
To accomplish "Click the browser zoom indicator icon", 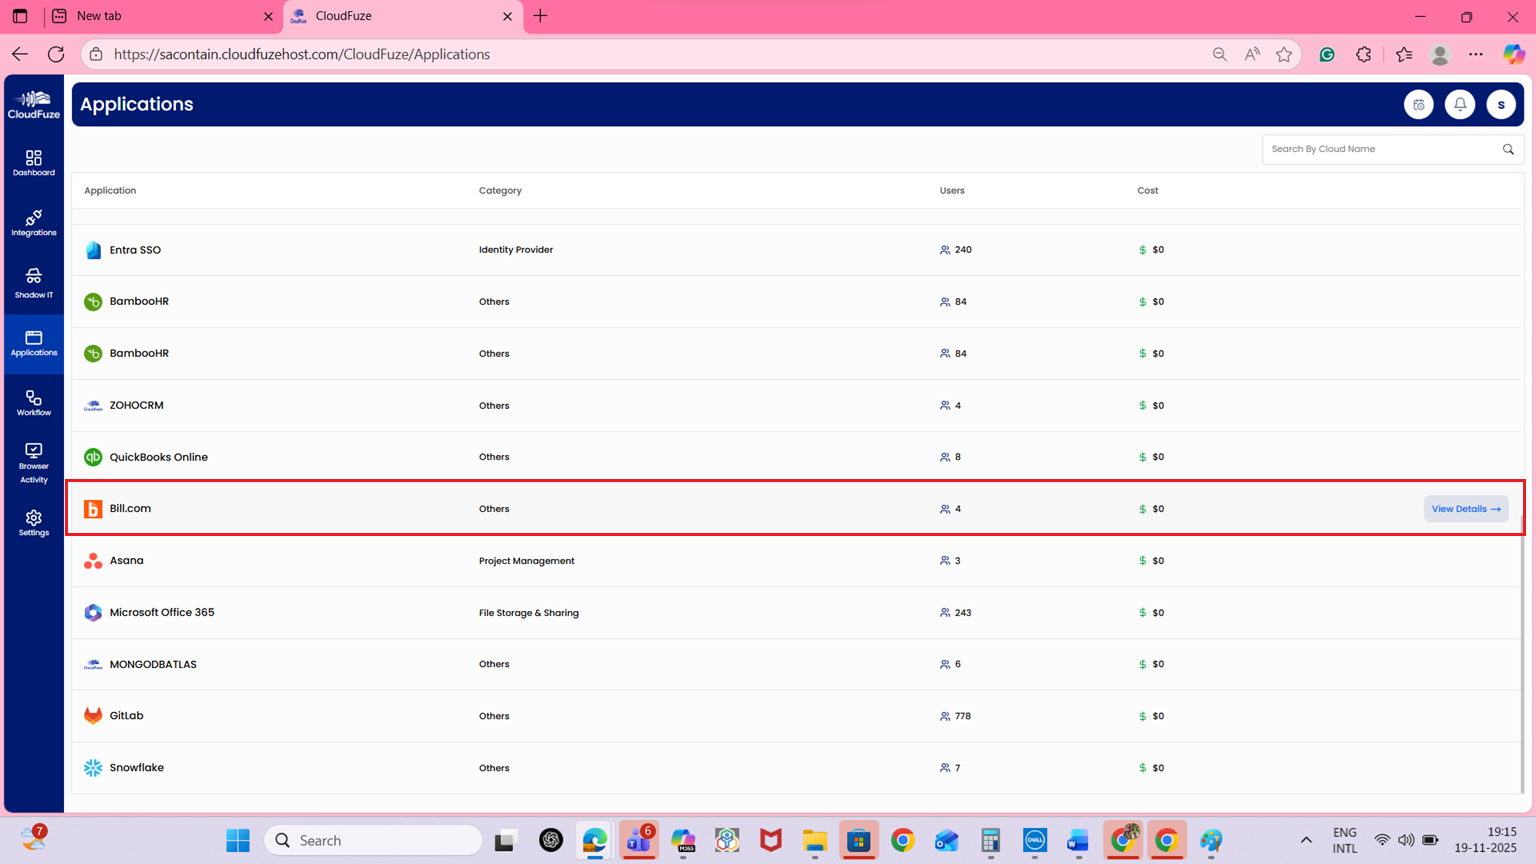I will (1219, 54).
